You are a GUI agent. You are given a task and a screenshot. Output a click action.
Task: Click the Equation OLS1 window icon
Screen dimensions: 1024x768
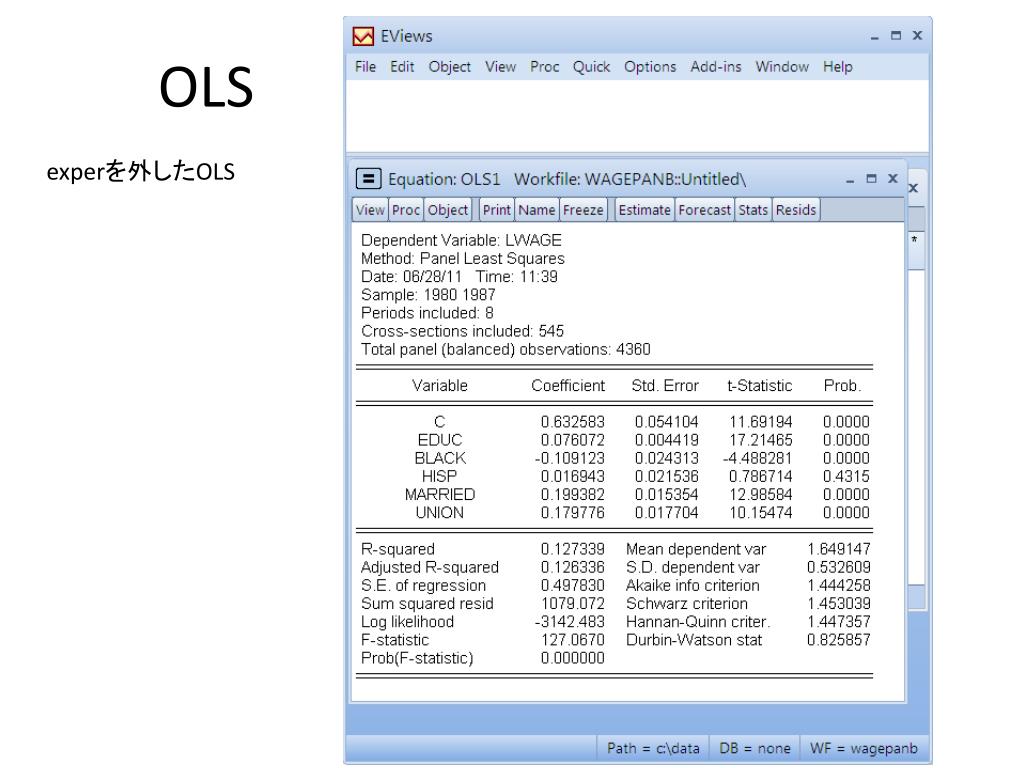pyautogui.click(x=368, y=178)
